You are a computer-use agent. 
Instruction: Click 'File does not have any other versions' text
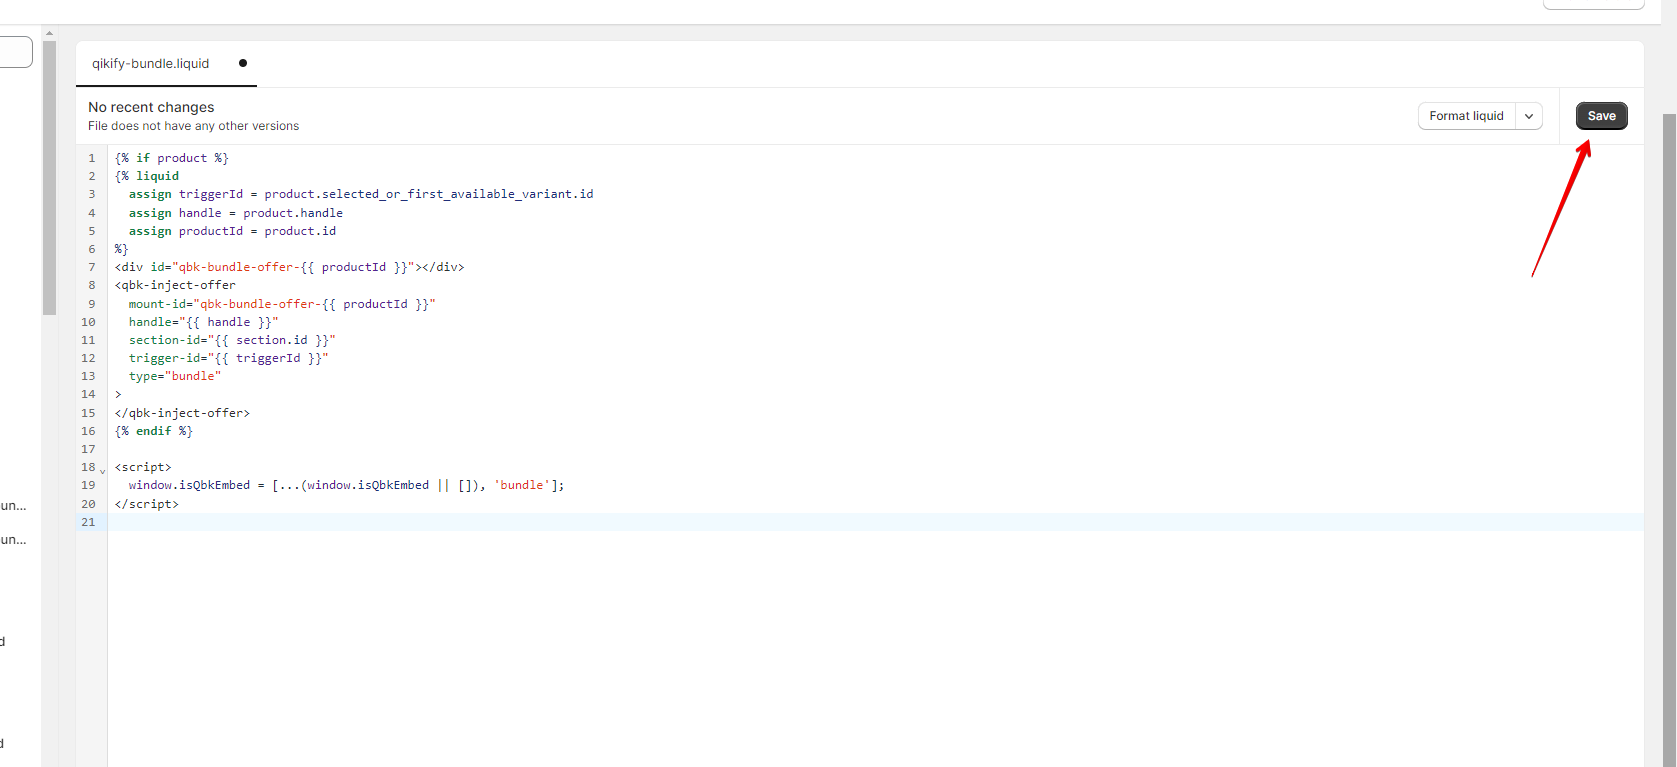pos(193,126)
